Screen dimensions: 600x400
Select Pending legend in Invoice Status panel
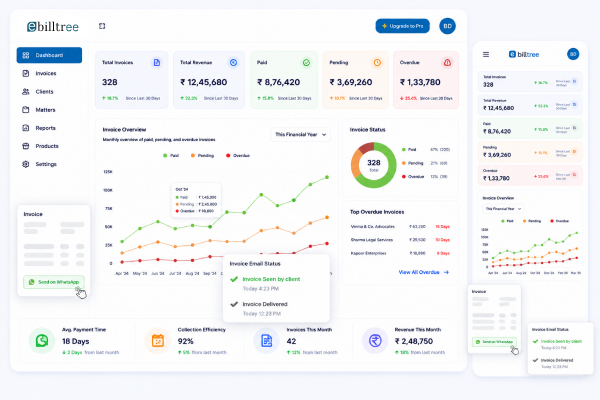pos(425,163)
